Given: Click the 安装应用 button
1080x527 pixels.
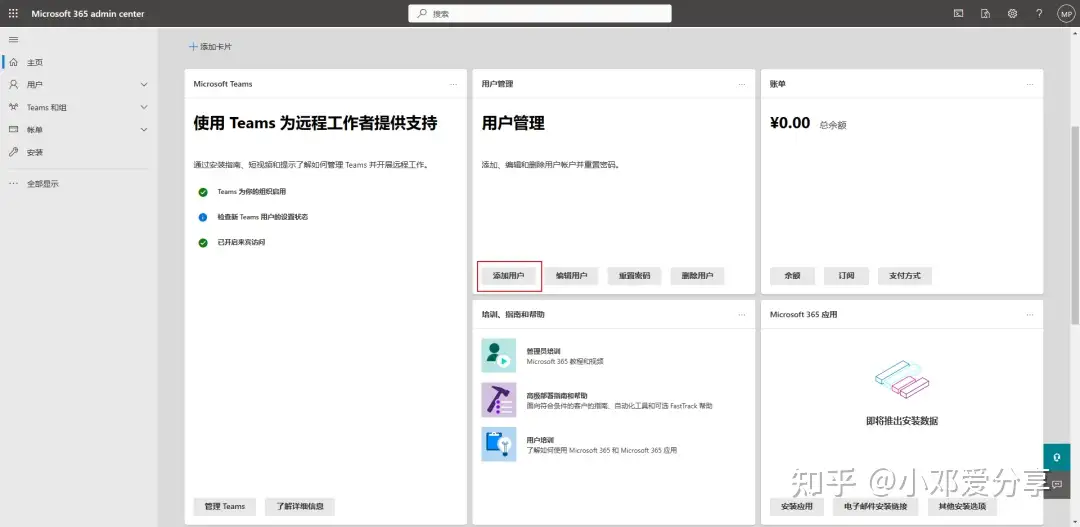Looking at the screenshot, I should tap(797, 506).
